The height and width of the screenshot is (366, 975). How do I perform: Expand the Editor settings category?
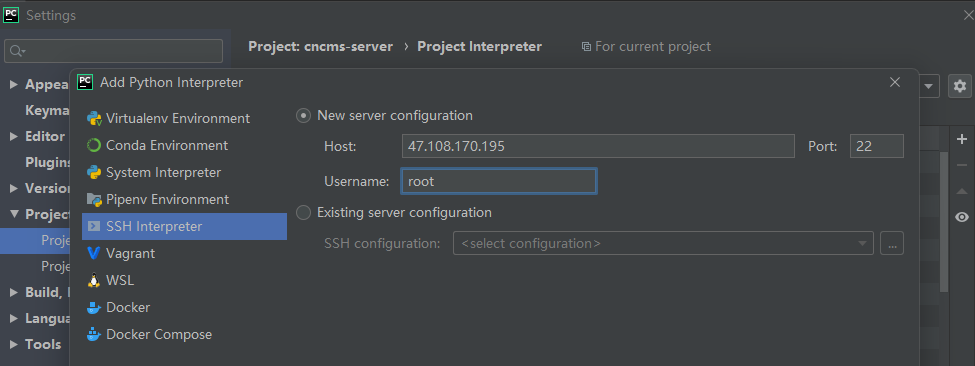click(14, 137)
